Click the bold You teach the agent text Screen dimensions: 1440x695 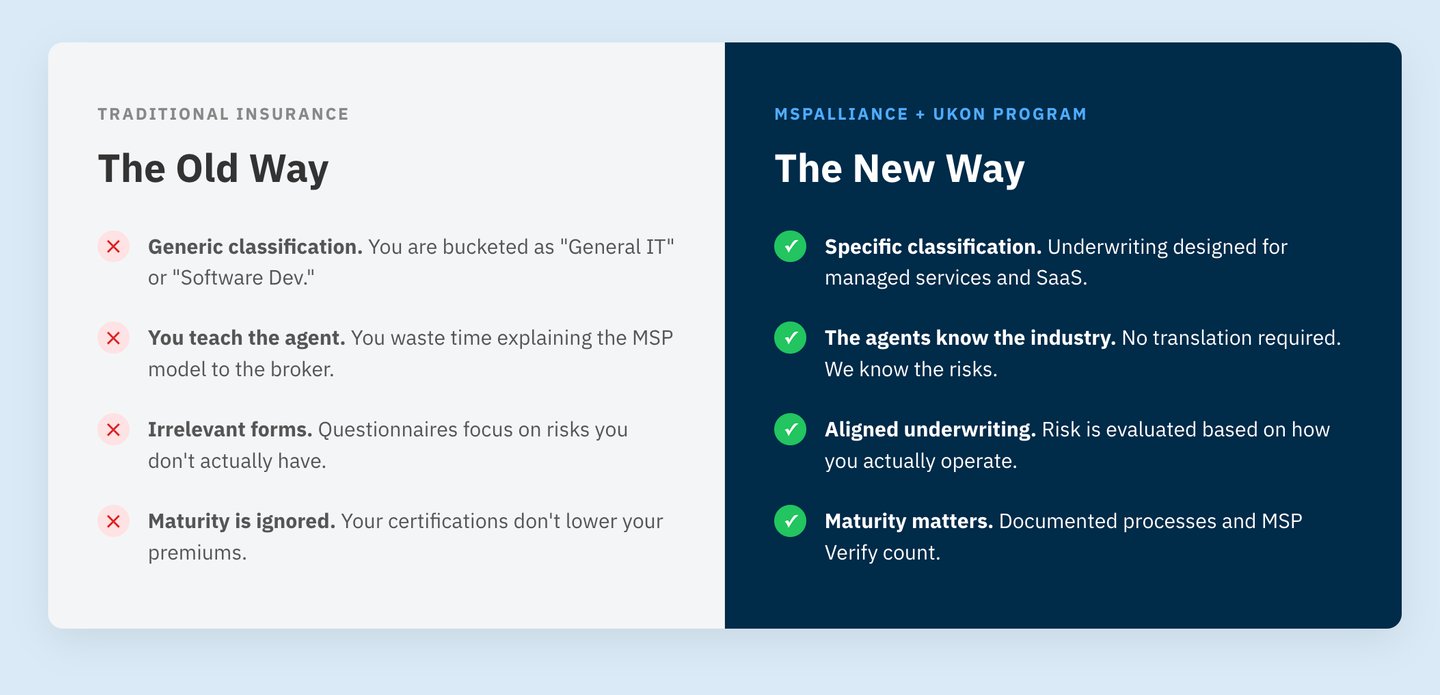(x=246, y=338)
